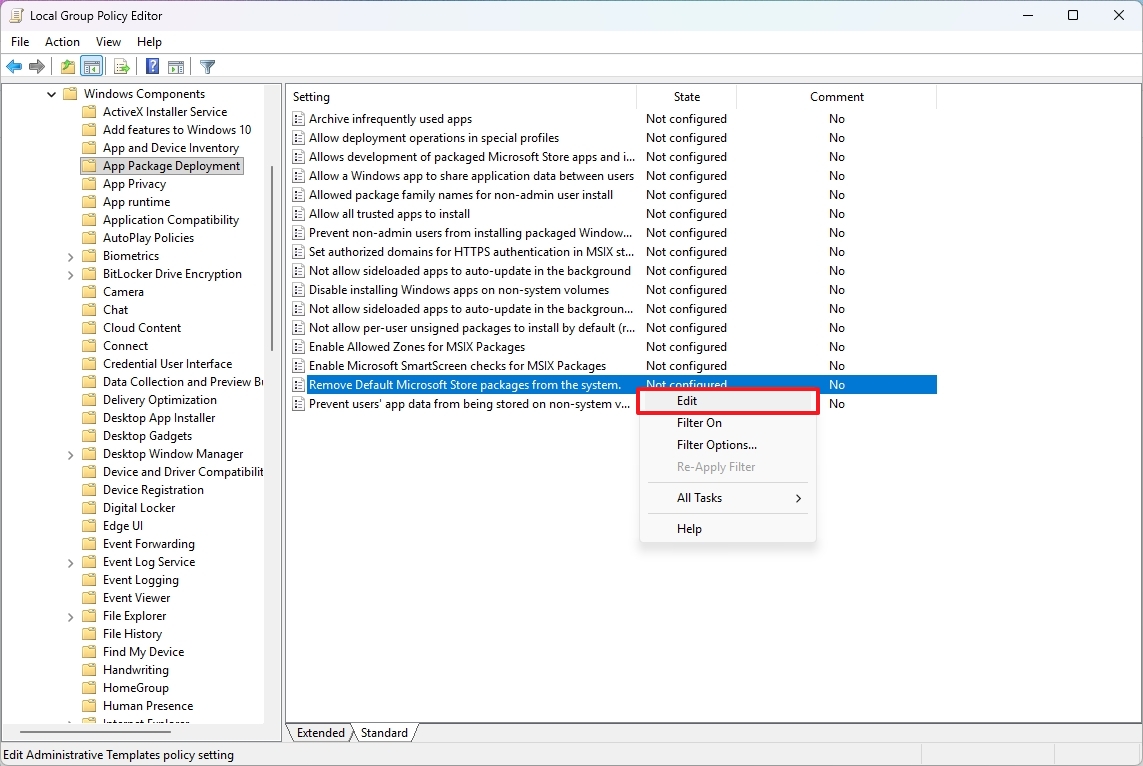The width and height of the screenshot is (1143, 766).
Task: Choose Edit from the context menu
Action: [x=686, y=400]
